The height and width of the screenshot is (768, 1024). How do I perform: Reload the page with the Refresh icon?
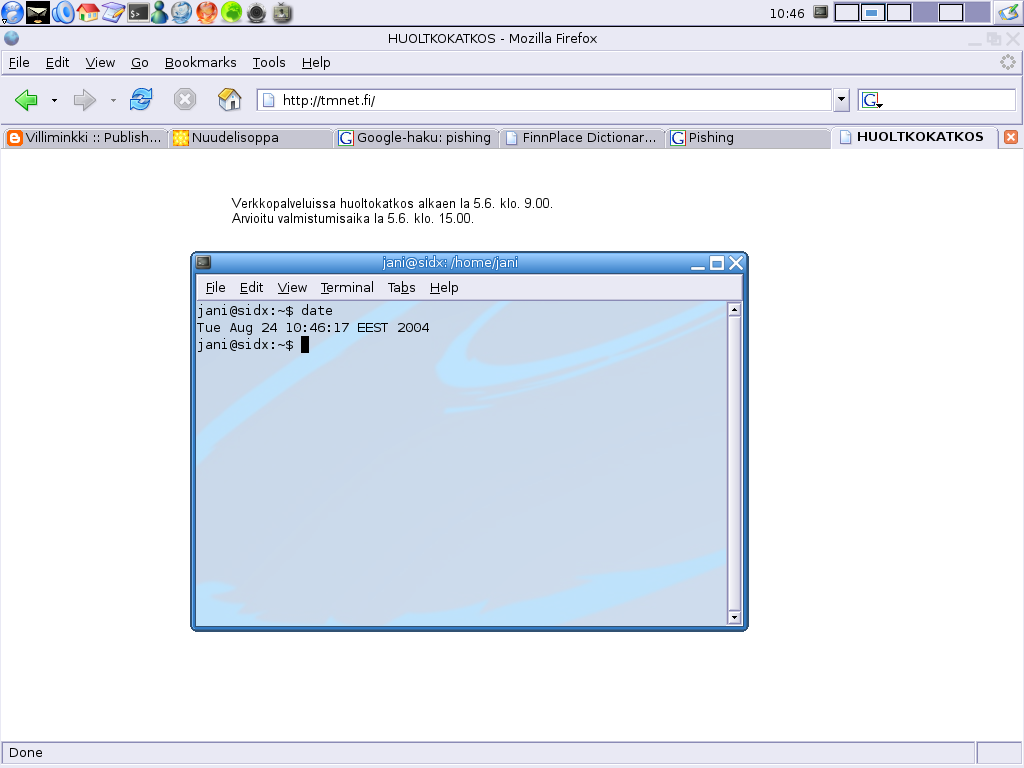point(141,100)
